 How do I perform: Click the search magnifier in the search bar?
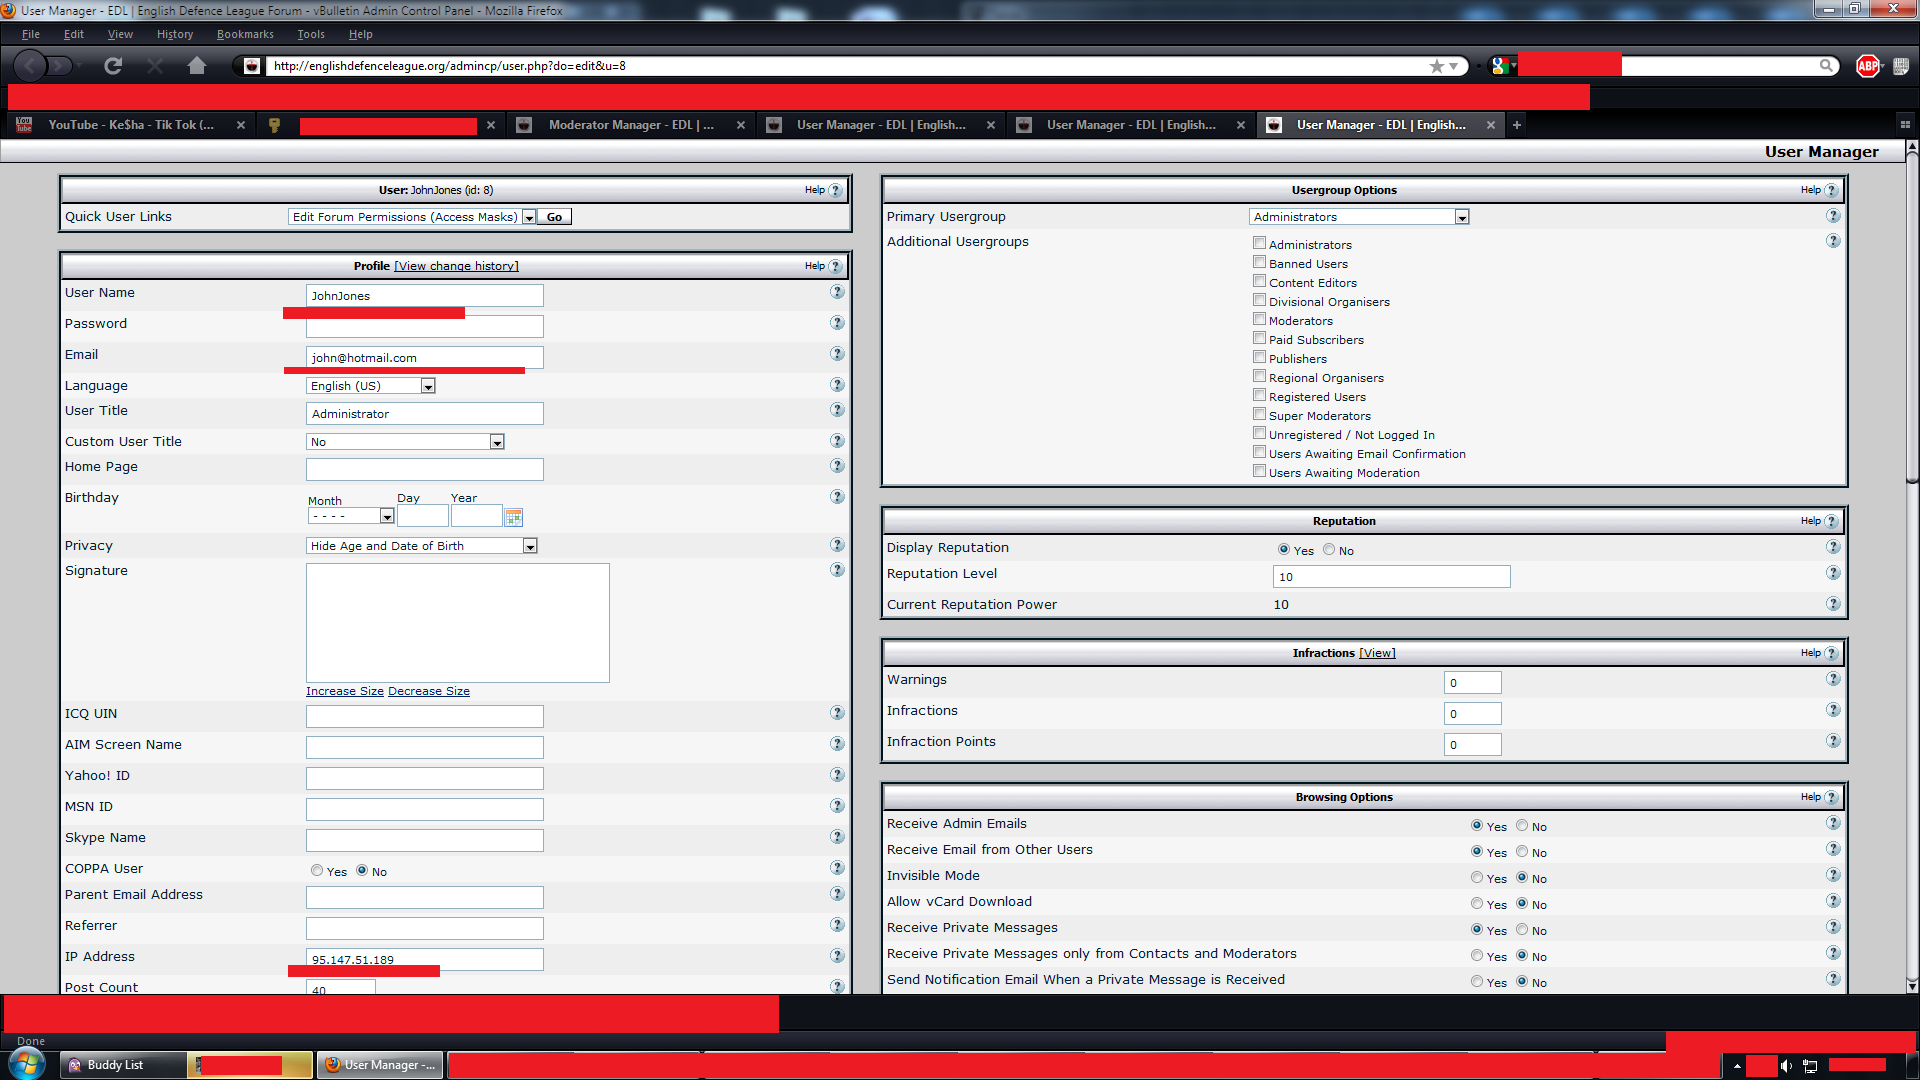click(1827, 66)
